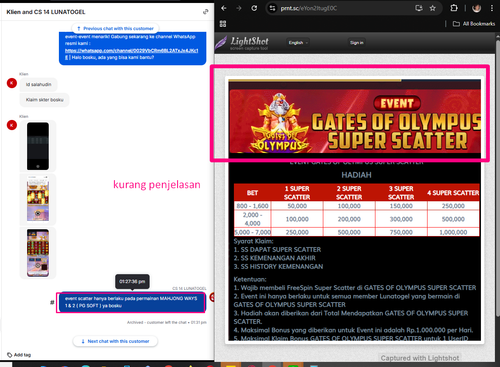
Task: Click the Klien avatar beside 'Id salahudin'
Action: tap(12, 83)
